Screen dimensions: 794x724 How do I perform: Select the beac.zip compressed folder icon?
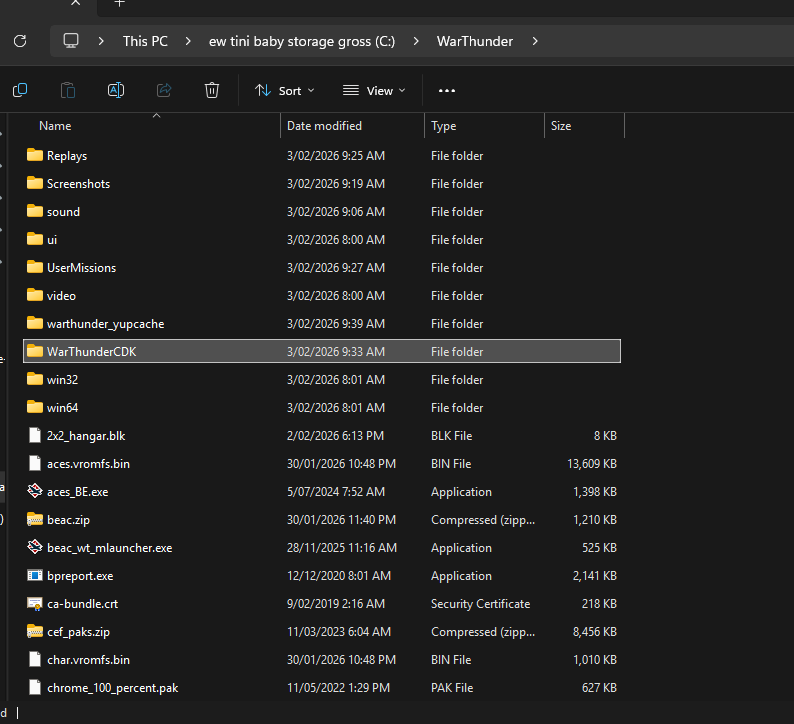35,520
